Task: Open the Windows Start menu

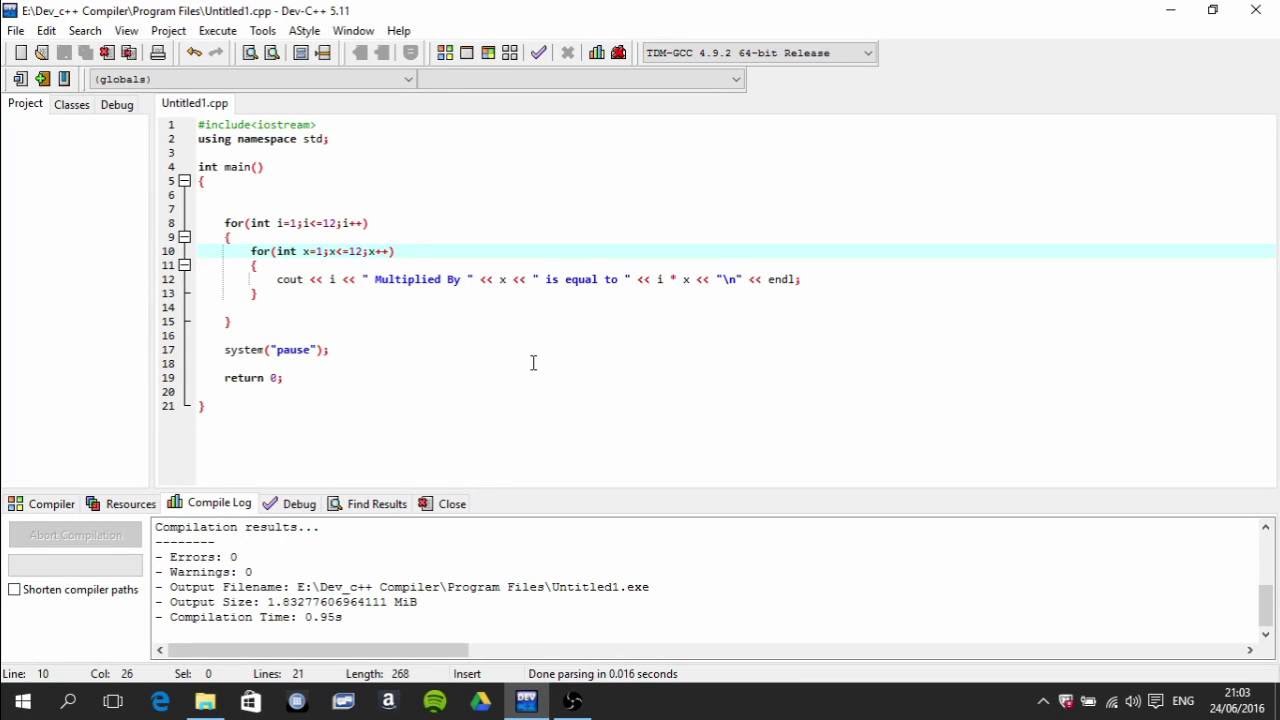Action: 22,701
